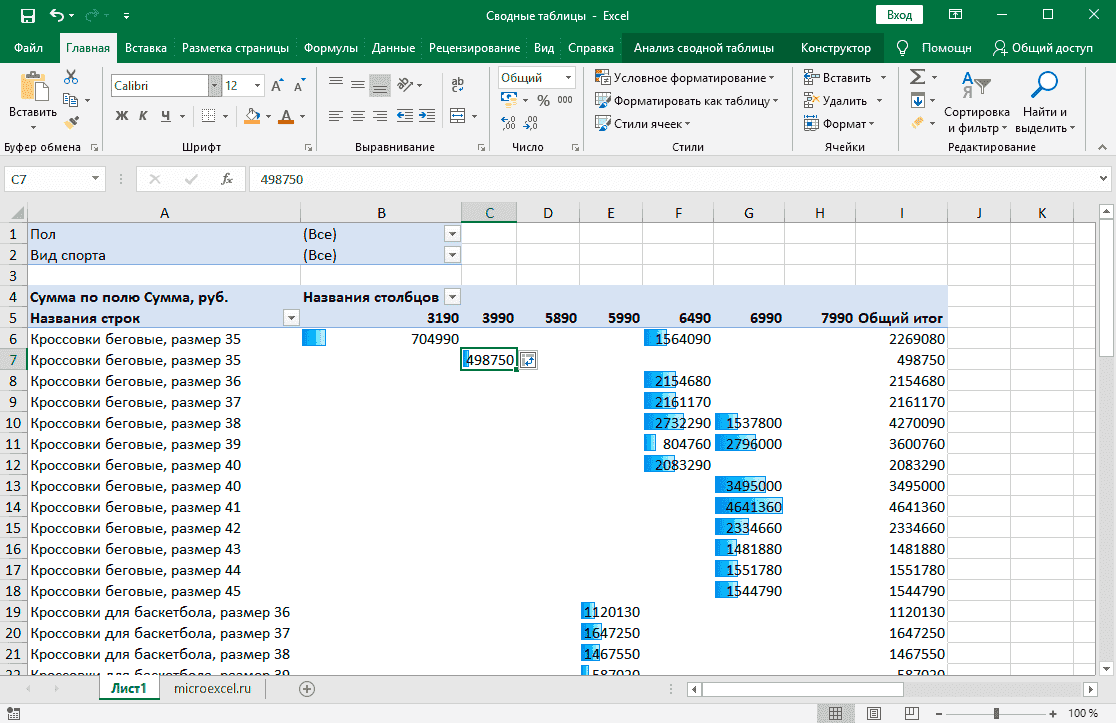This screenshot has width=1116, height=723.
Task: Click the Общий доступ button
Action: (1043, 48)
